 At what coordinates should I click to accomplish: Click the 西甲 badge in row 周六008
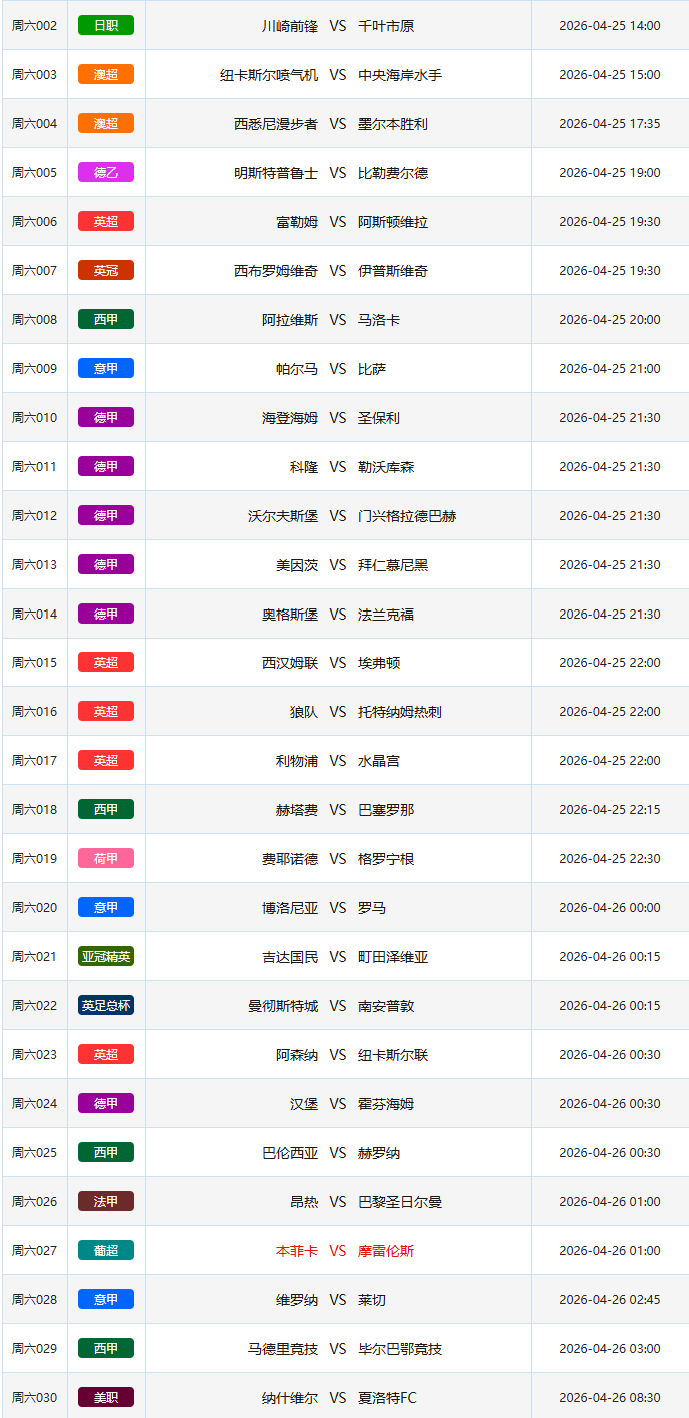click(x=106, y=319)
